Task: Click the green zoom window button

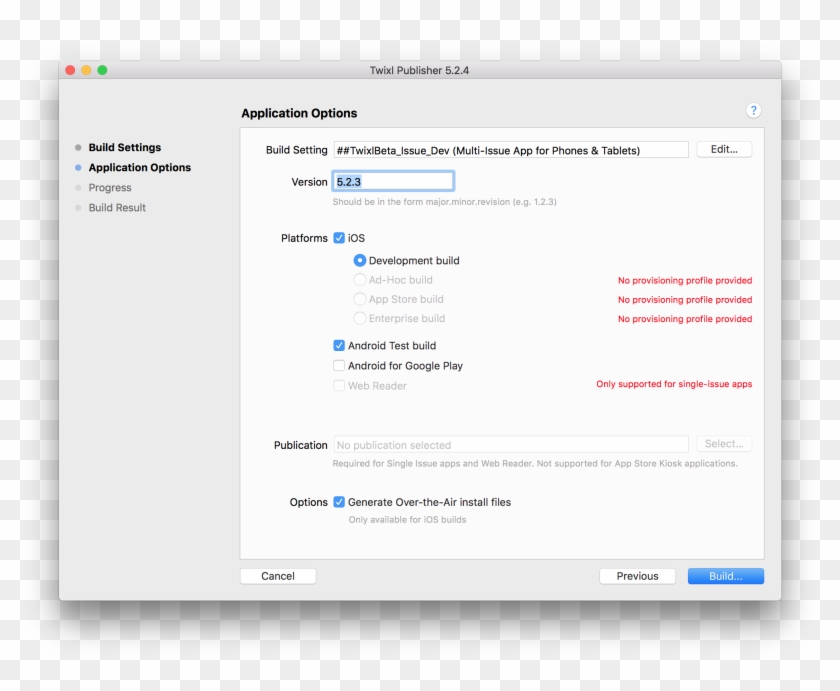Action: (x=102, y=70)
